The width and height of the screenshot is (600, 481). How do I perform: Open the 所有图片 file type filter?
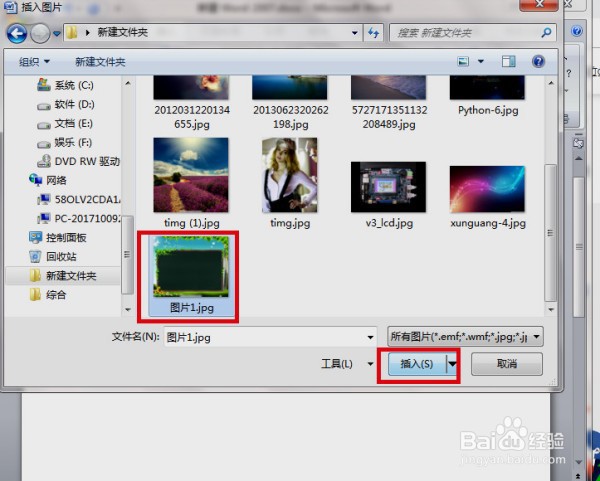(x=465, y=337)
